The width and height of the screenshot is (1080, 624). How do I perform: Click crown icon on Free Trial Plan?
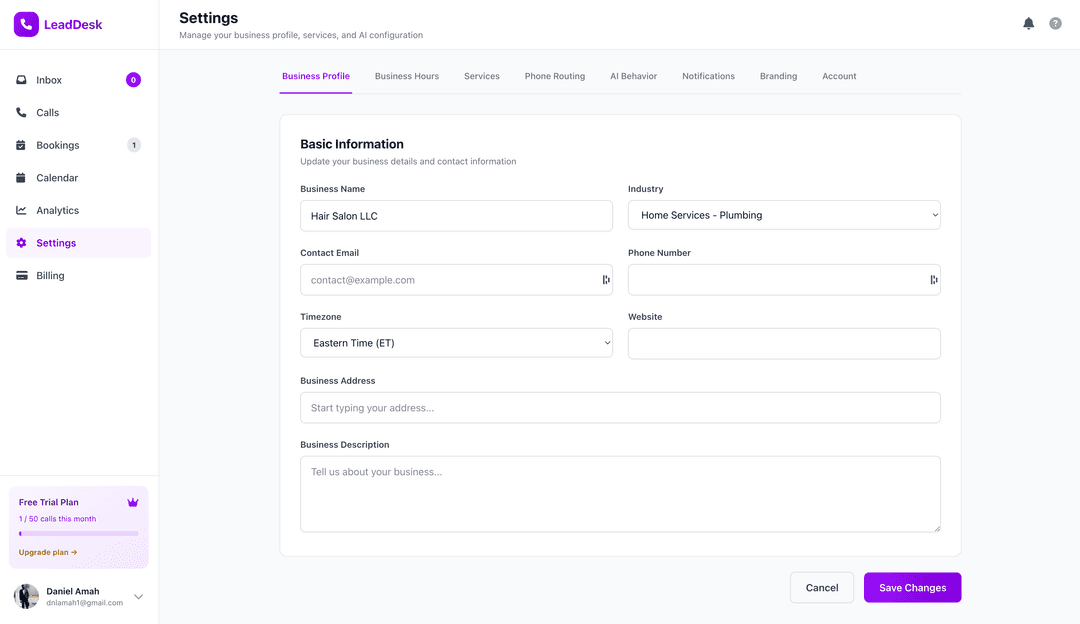[x=133, y=502]
